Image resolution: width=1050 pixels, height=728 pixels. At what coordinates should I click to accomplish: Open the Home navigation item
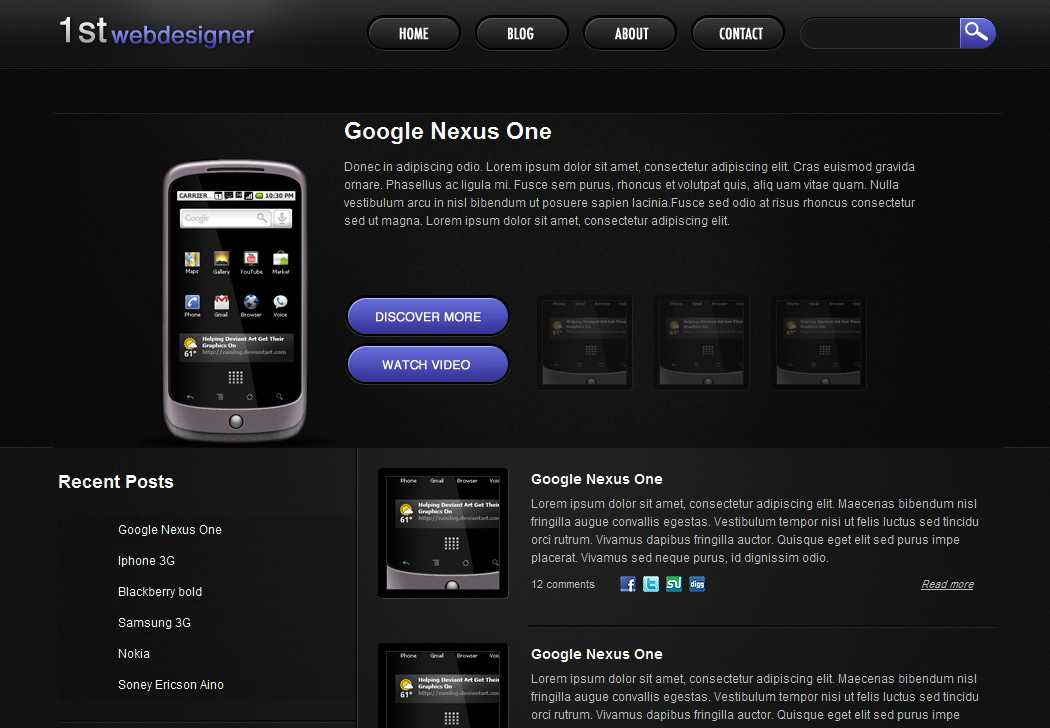(413, 33)
